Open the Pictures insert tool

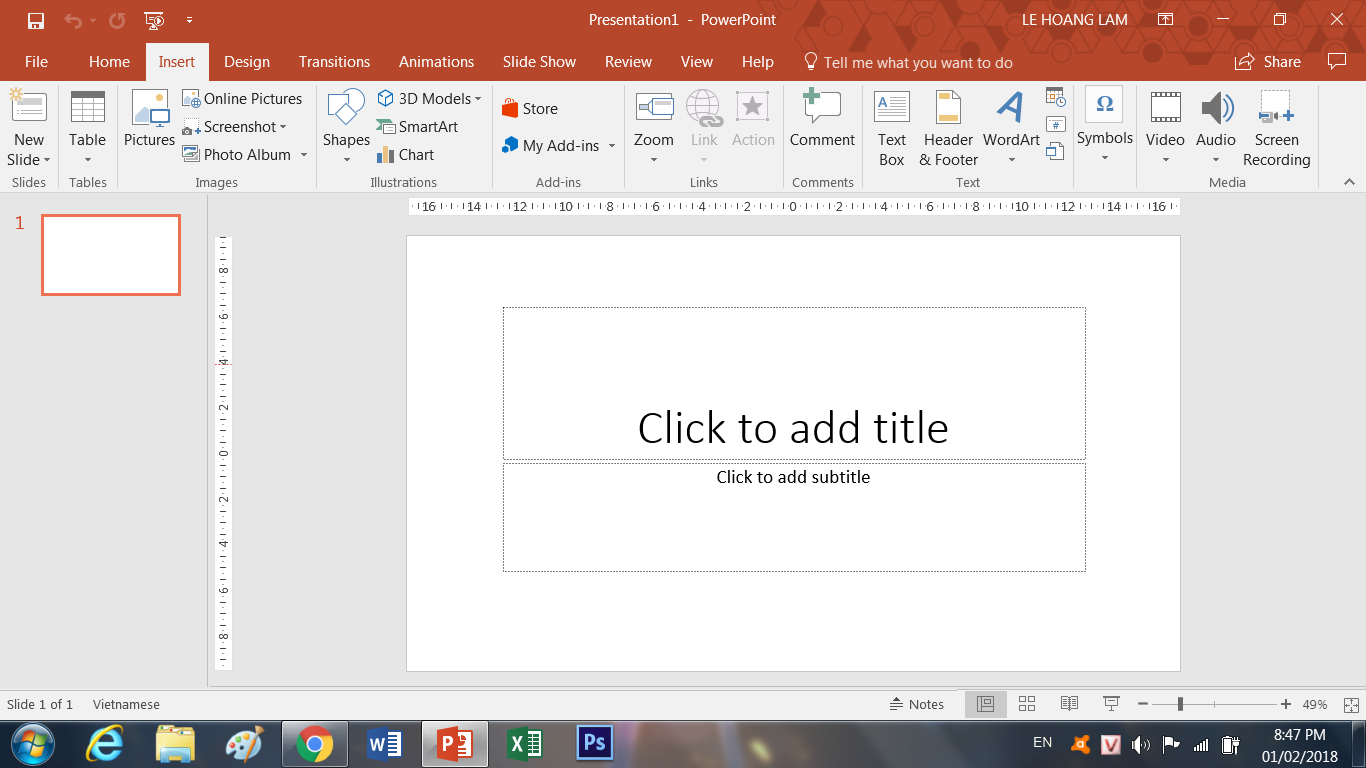coord(149,120)
